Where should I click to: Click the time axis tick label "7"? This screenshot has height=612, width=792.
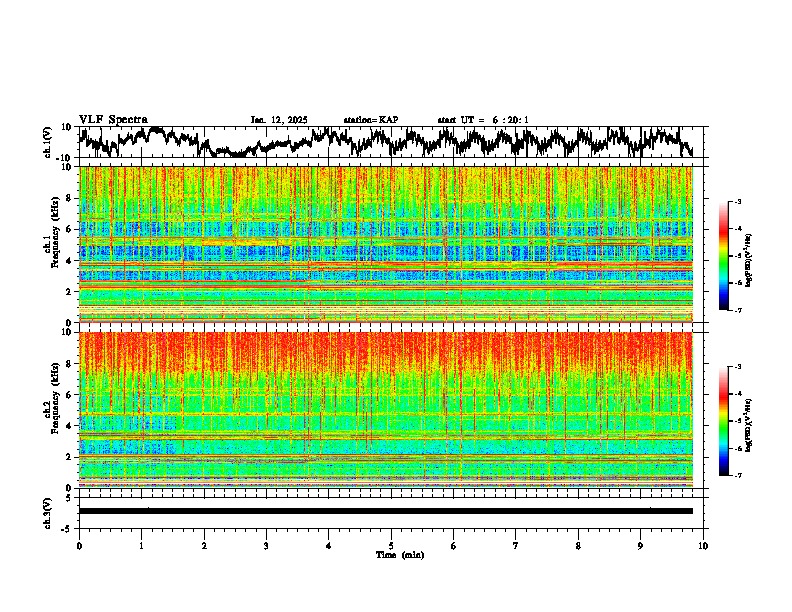click(516, 546)
